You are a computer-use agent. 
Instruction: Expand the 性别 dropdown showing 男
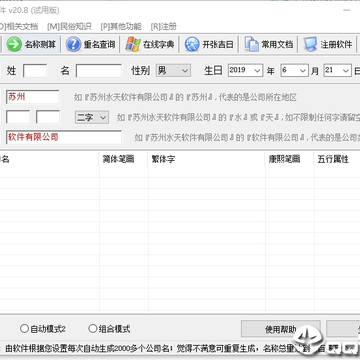coord(173,71)
